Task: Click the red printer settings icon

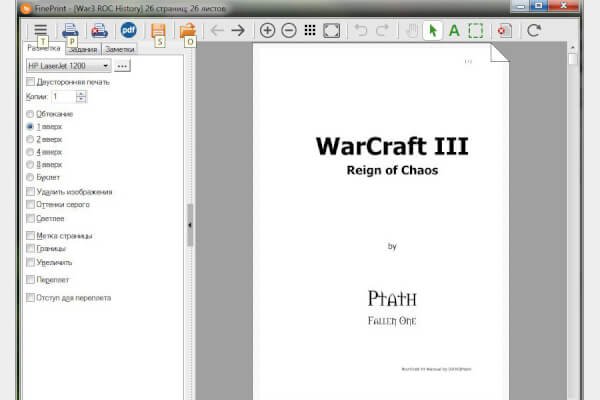Action: [99, 30]
